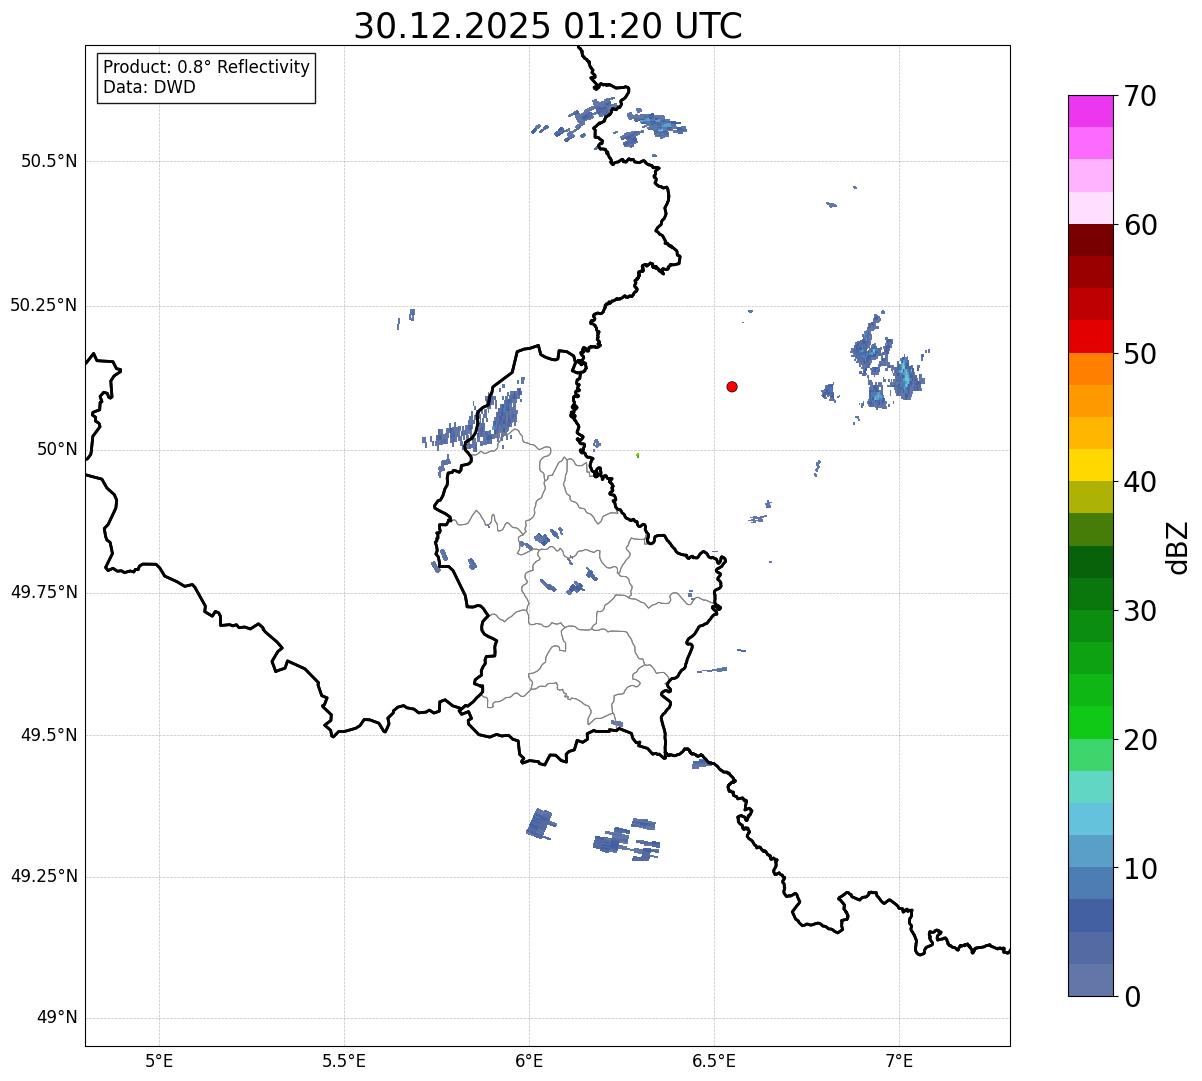Click the title "30.12.2025 01:20 UTC"
The height and width of the screenshot is (1081, 1202).
coord(548,25)
